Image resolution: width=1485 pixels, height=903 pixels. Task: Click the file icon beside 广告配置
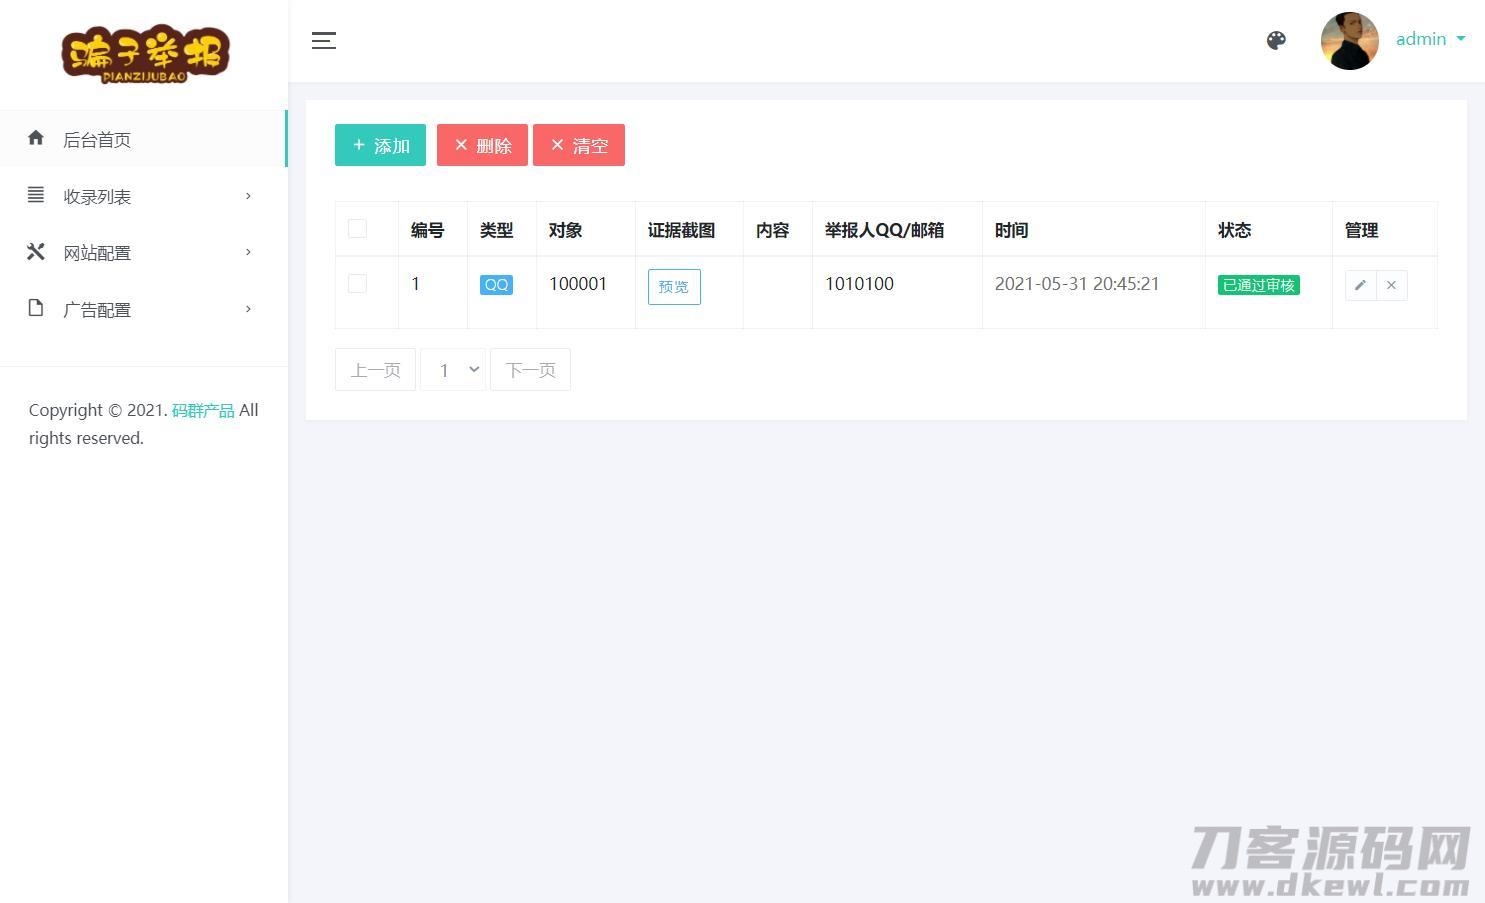click(x=36, y=308)
